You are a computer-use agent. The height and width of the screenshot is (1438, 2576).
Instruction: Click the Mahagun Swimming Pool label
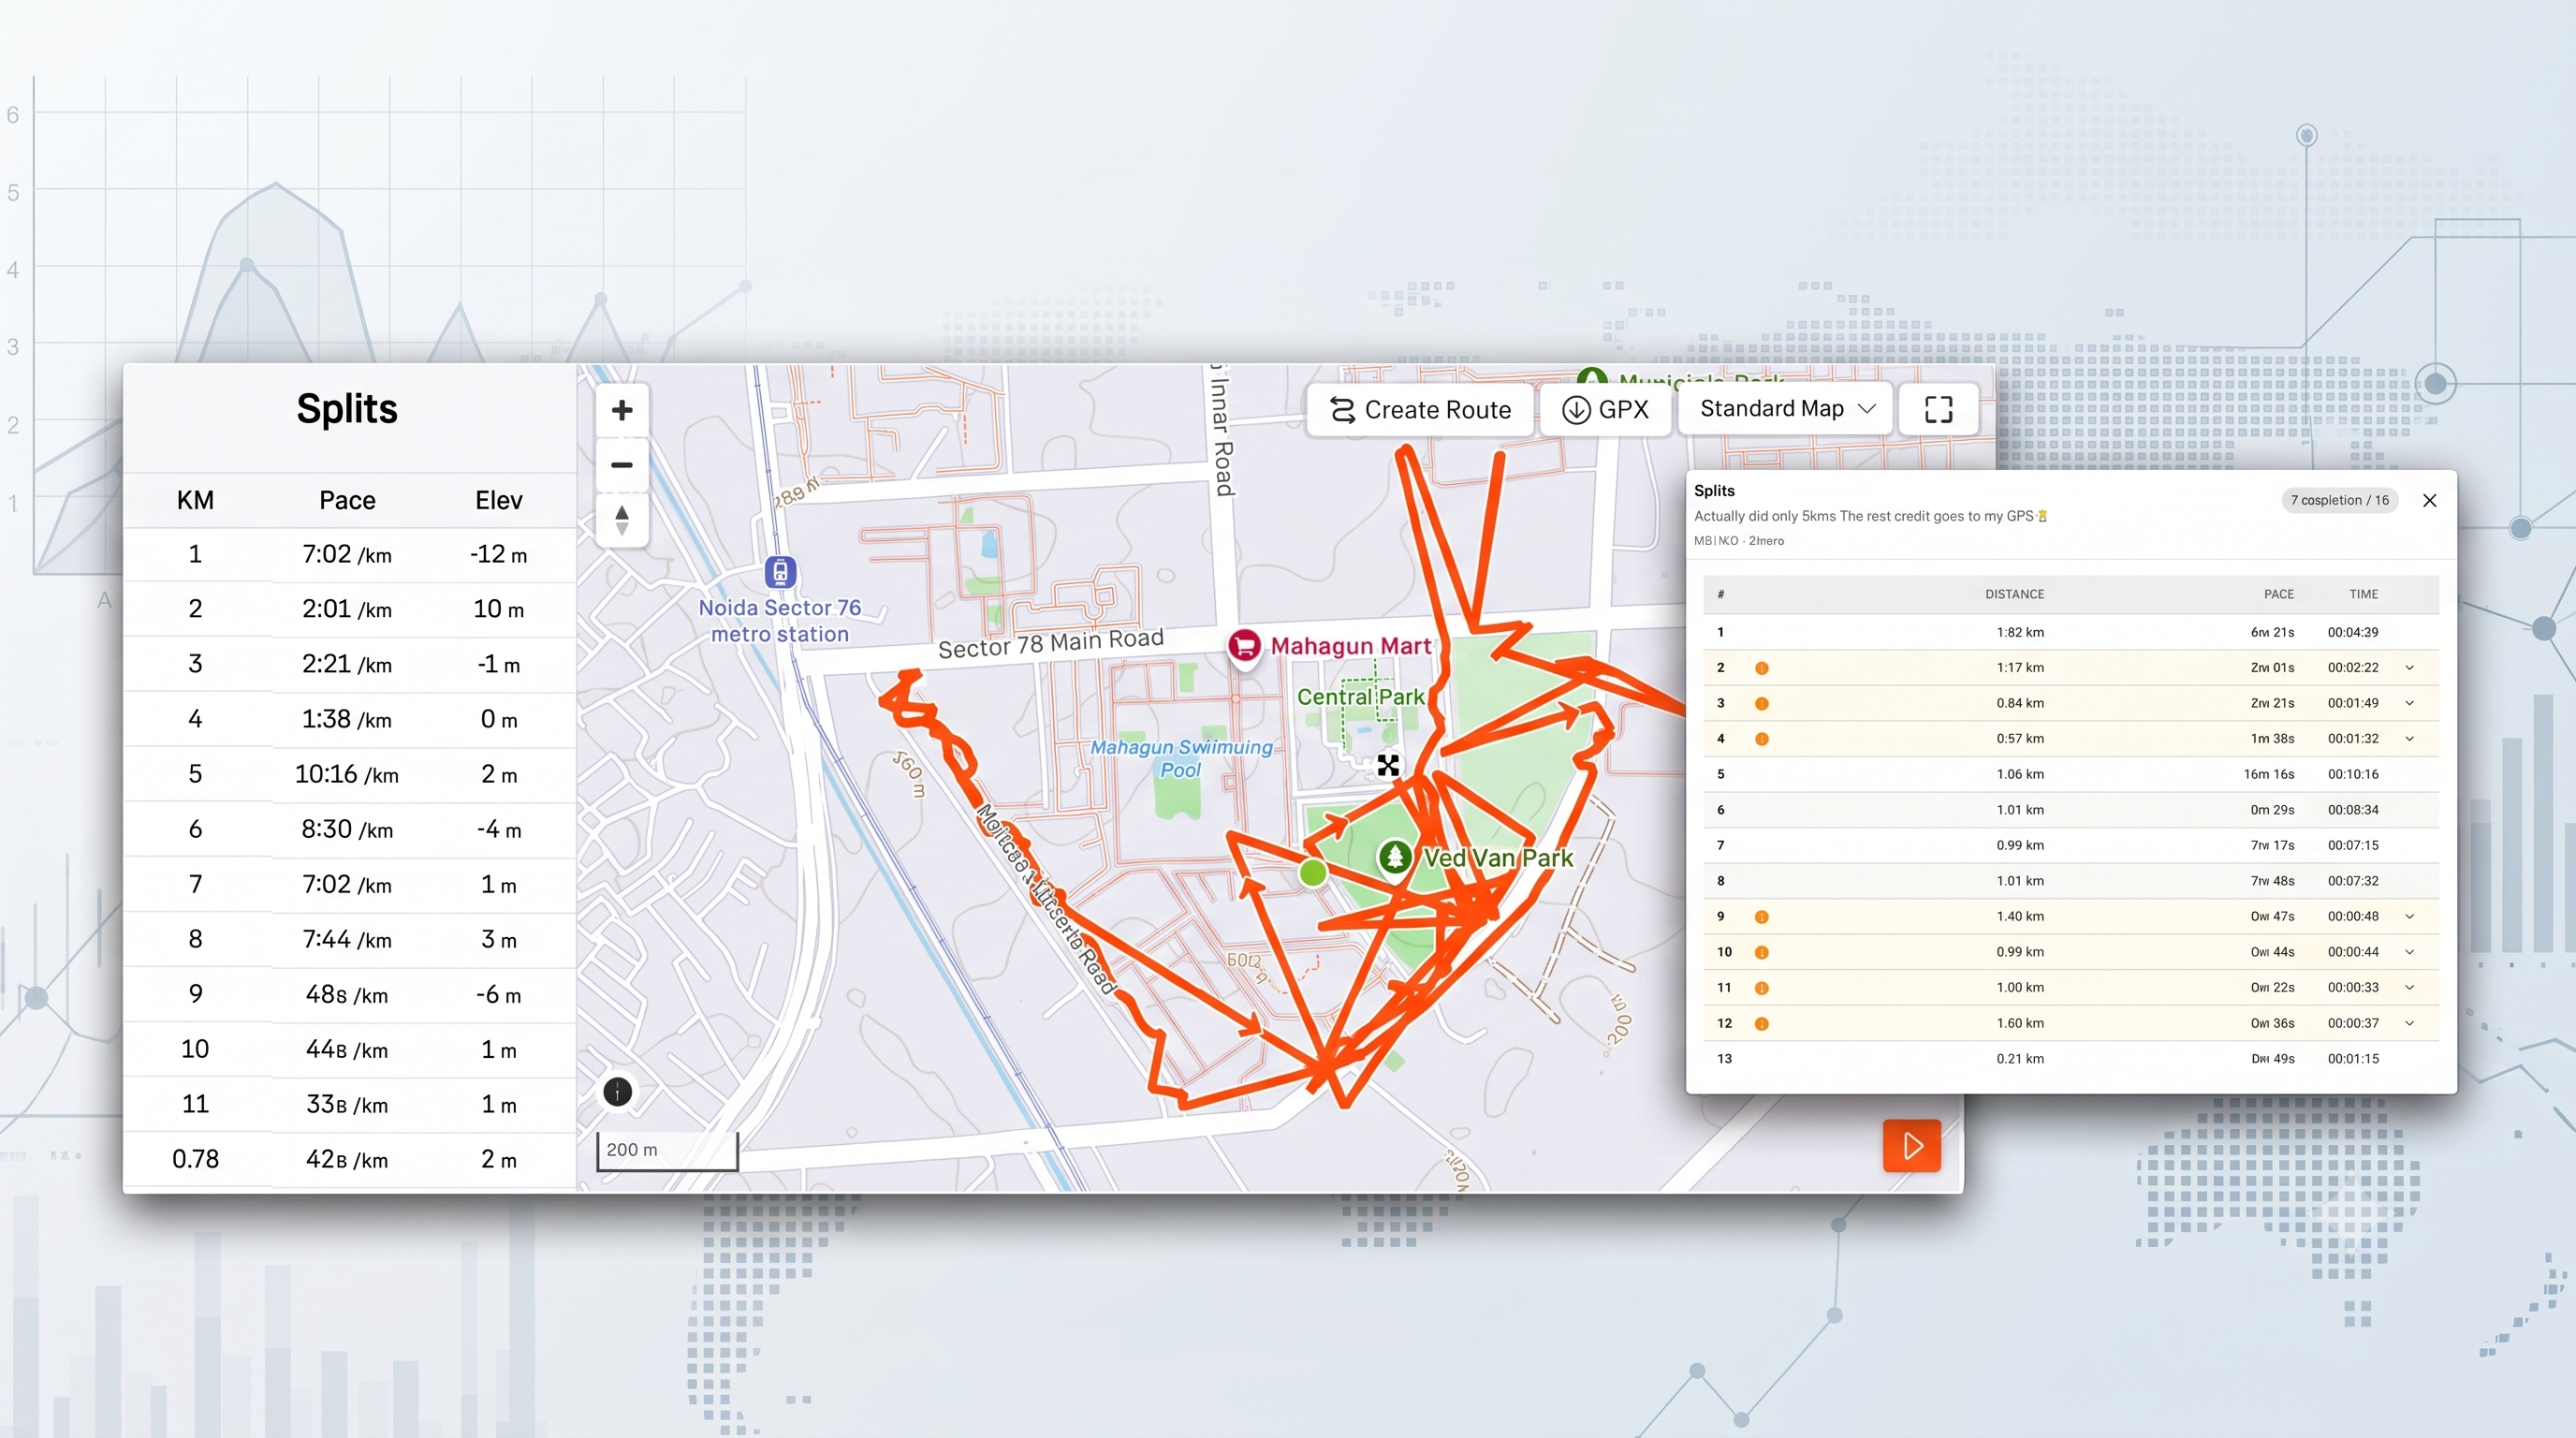(1181, 758)
